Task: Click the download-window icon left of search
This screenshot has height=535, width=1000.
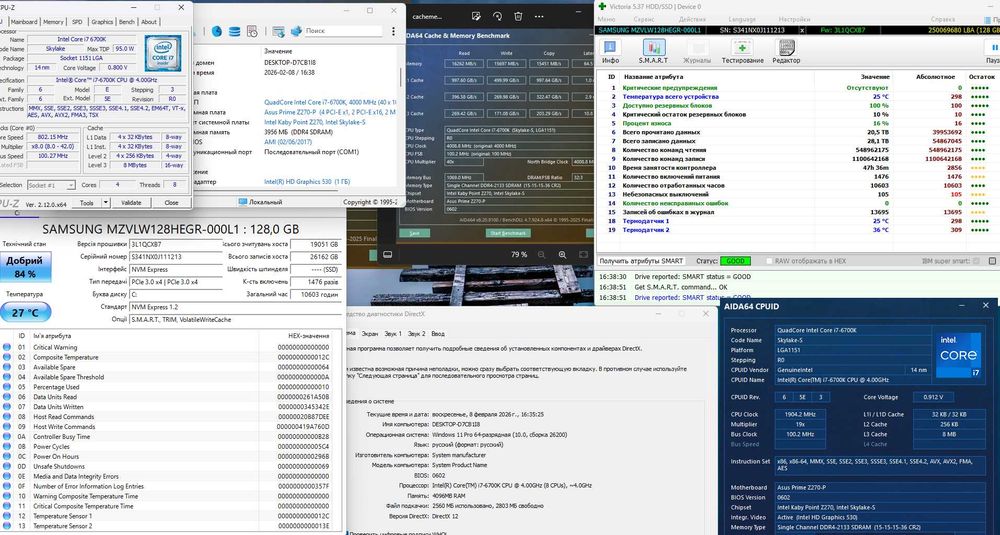Action: (278, 31)
